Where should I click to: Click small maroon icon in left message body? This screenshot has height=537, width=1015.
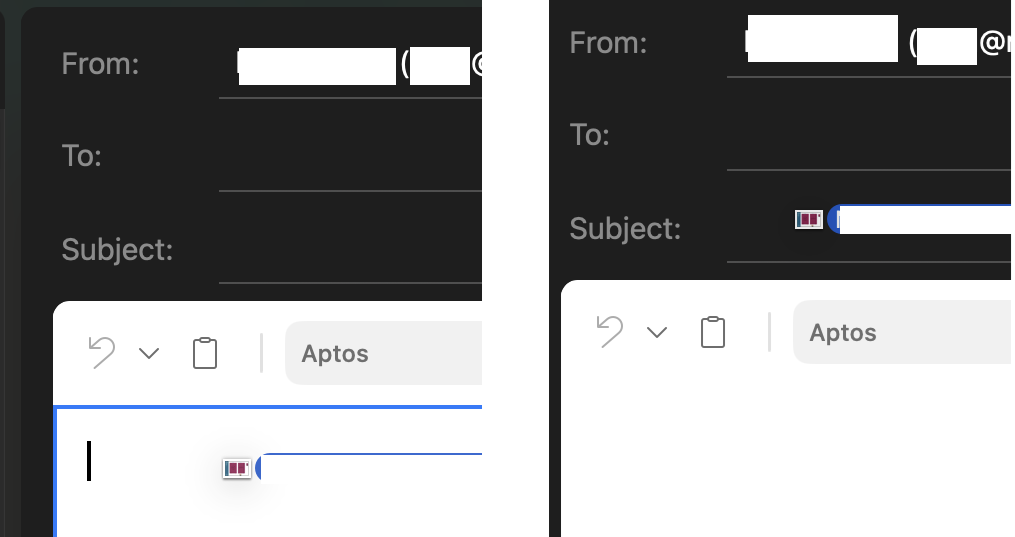point(237,468)
